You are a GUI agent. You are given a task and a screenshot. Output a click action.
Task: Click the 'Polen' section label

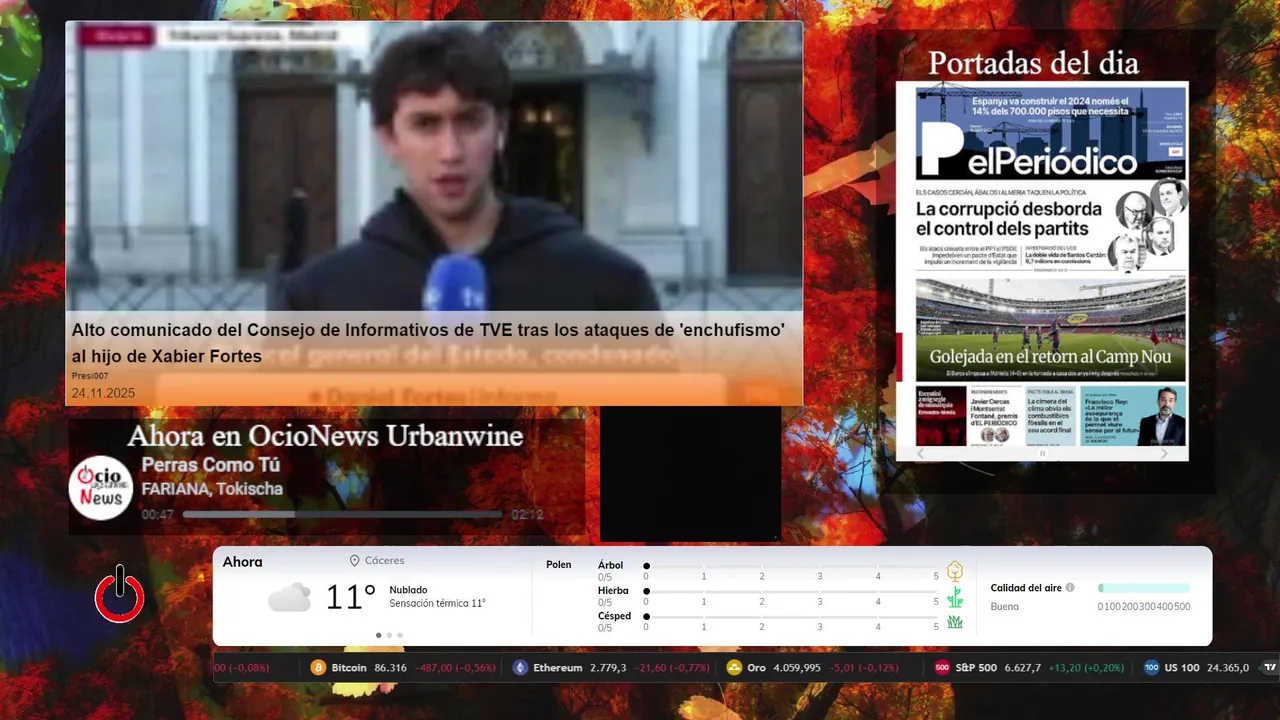click(559, 565)
